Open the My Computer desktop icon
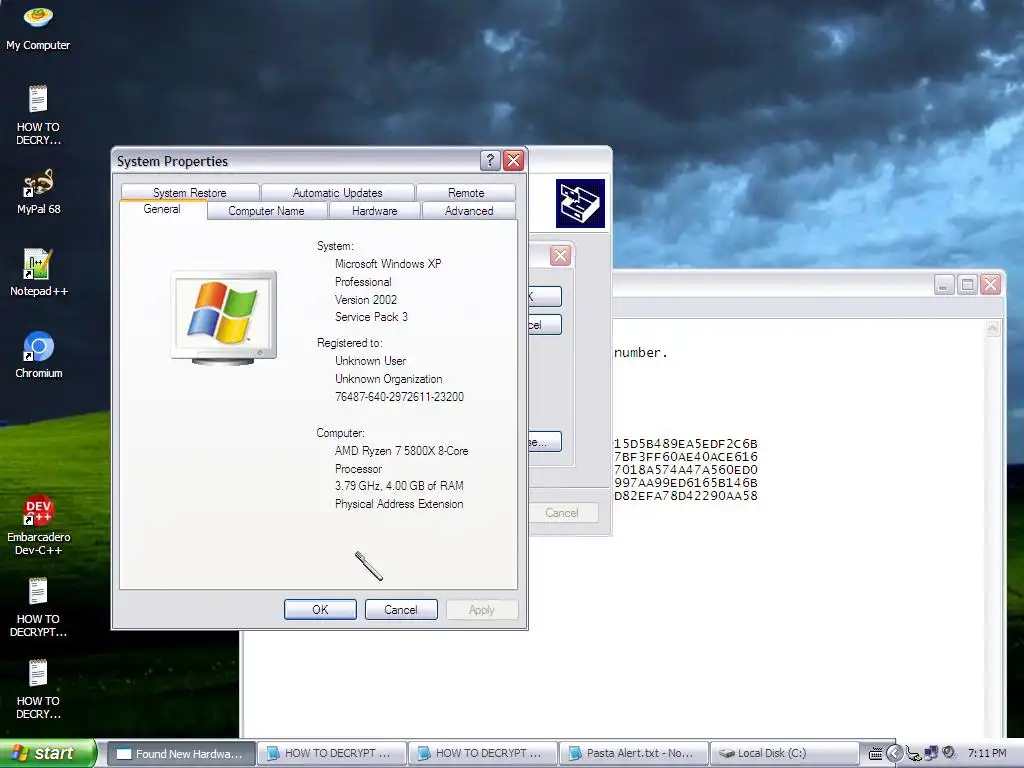Viewport: 1024px width, 768px height. click(38, 27)
